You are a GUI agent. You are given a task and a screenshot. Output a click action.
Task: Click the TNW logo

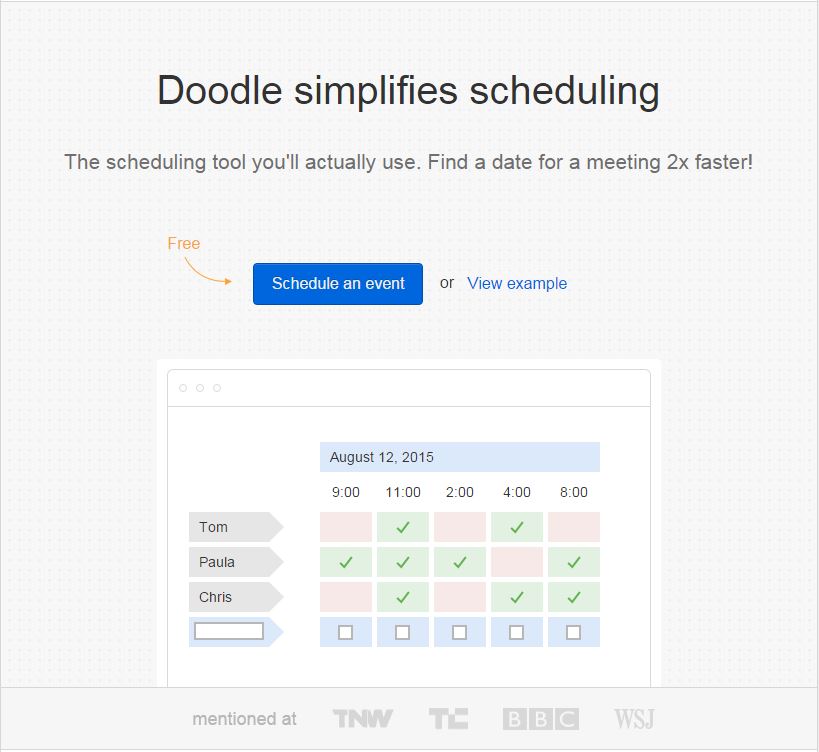pos(362,718)
